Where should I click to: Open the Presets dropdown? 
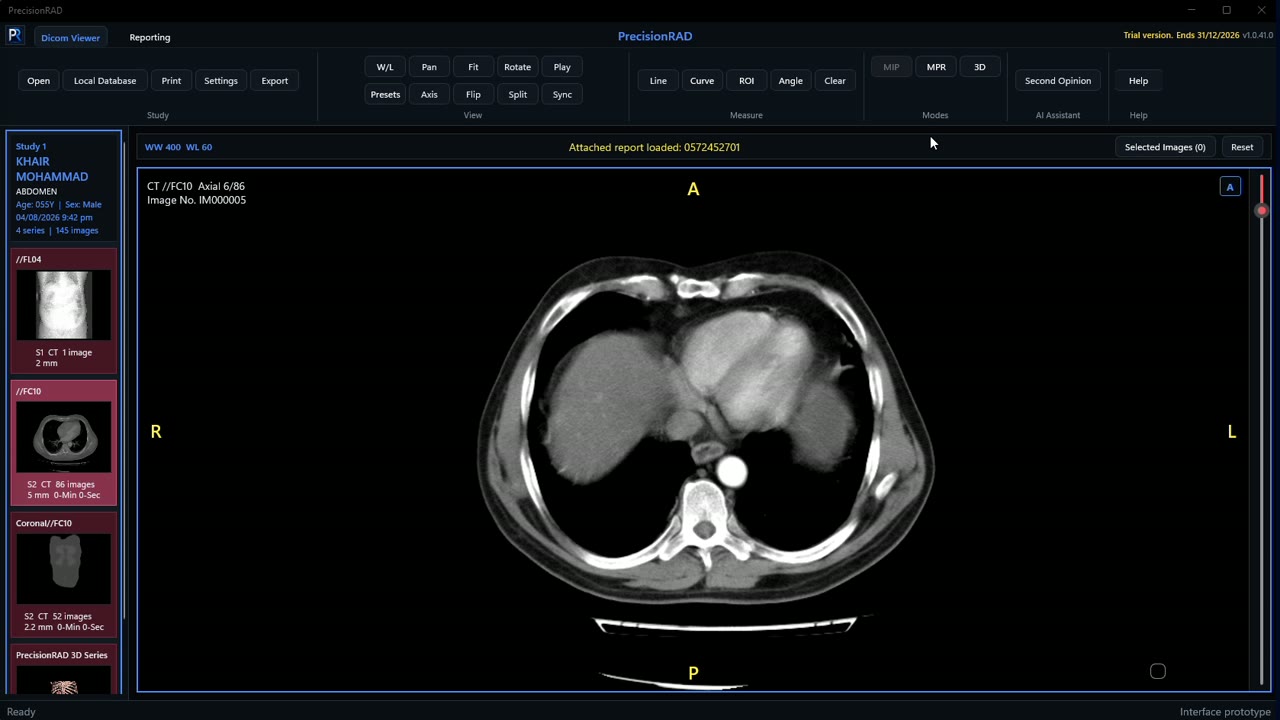tap(385, 94)
